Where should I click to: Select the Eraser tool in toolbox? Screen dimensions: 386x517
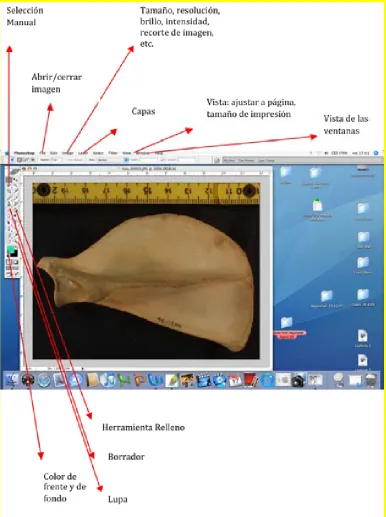tap(9, 210)
